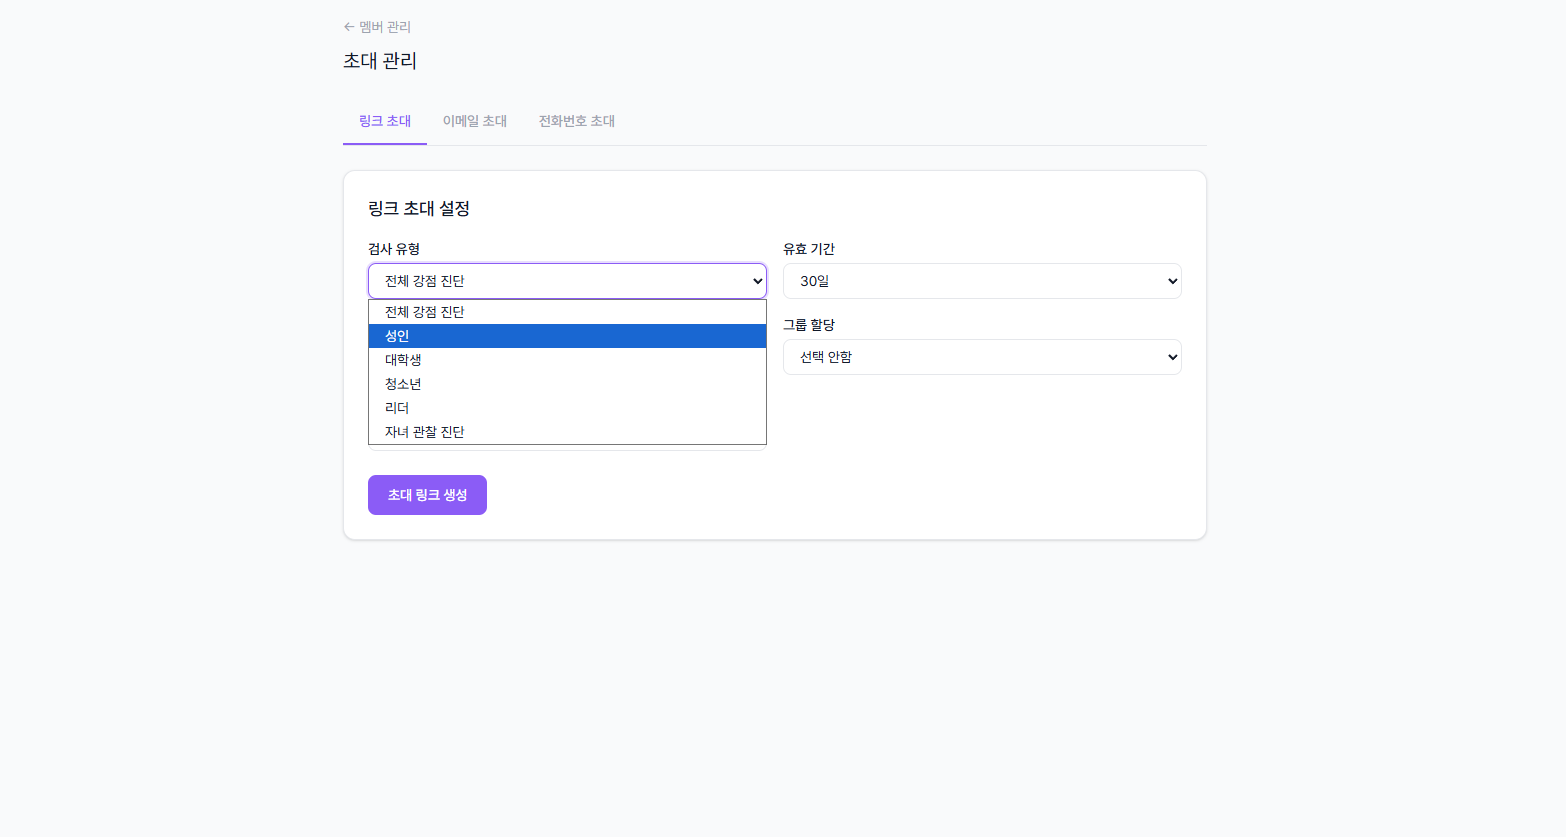Click the back arrow next to 멤버 관리

click(348, 27)
